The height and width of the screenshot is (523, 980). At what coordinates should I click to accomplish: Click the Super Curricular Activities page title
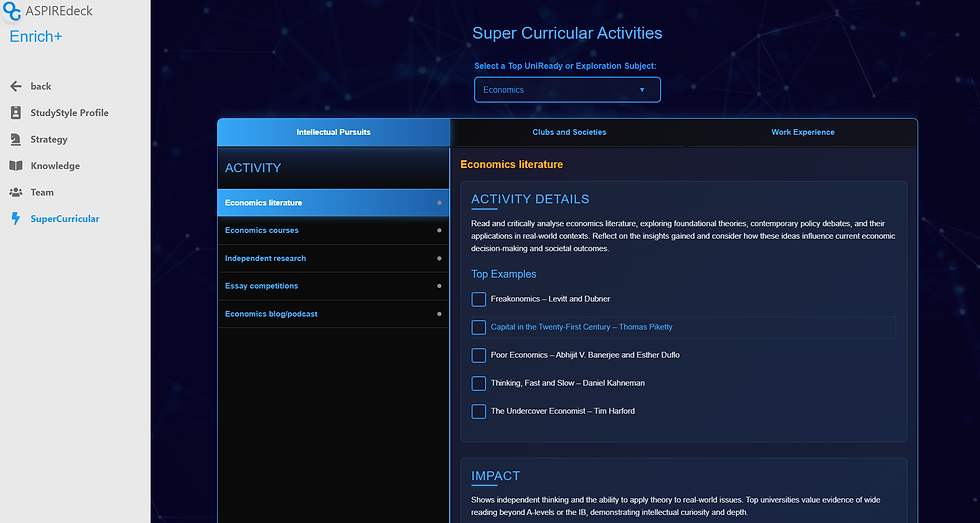point(568,33)
